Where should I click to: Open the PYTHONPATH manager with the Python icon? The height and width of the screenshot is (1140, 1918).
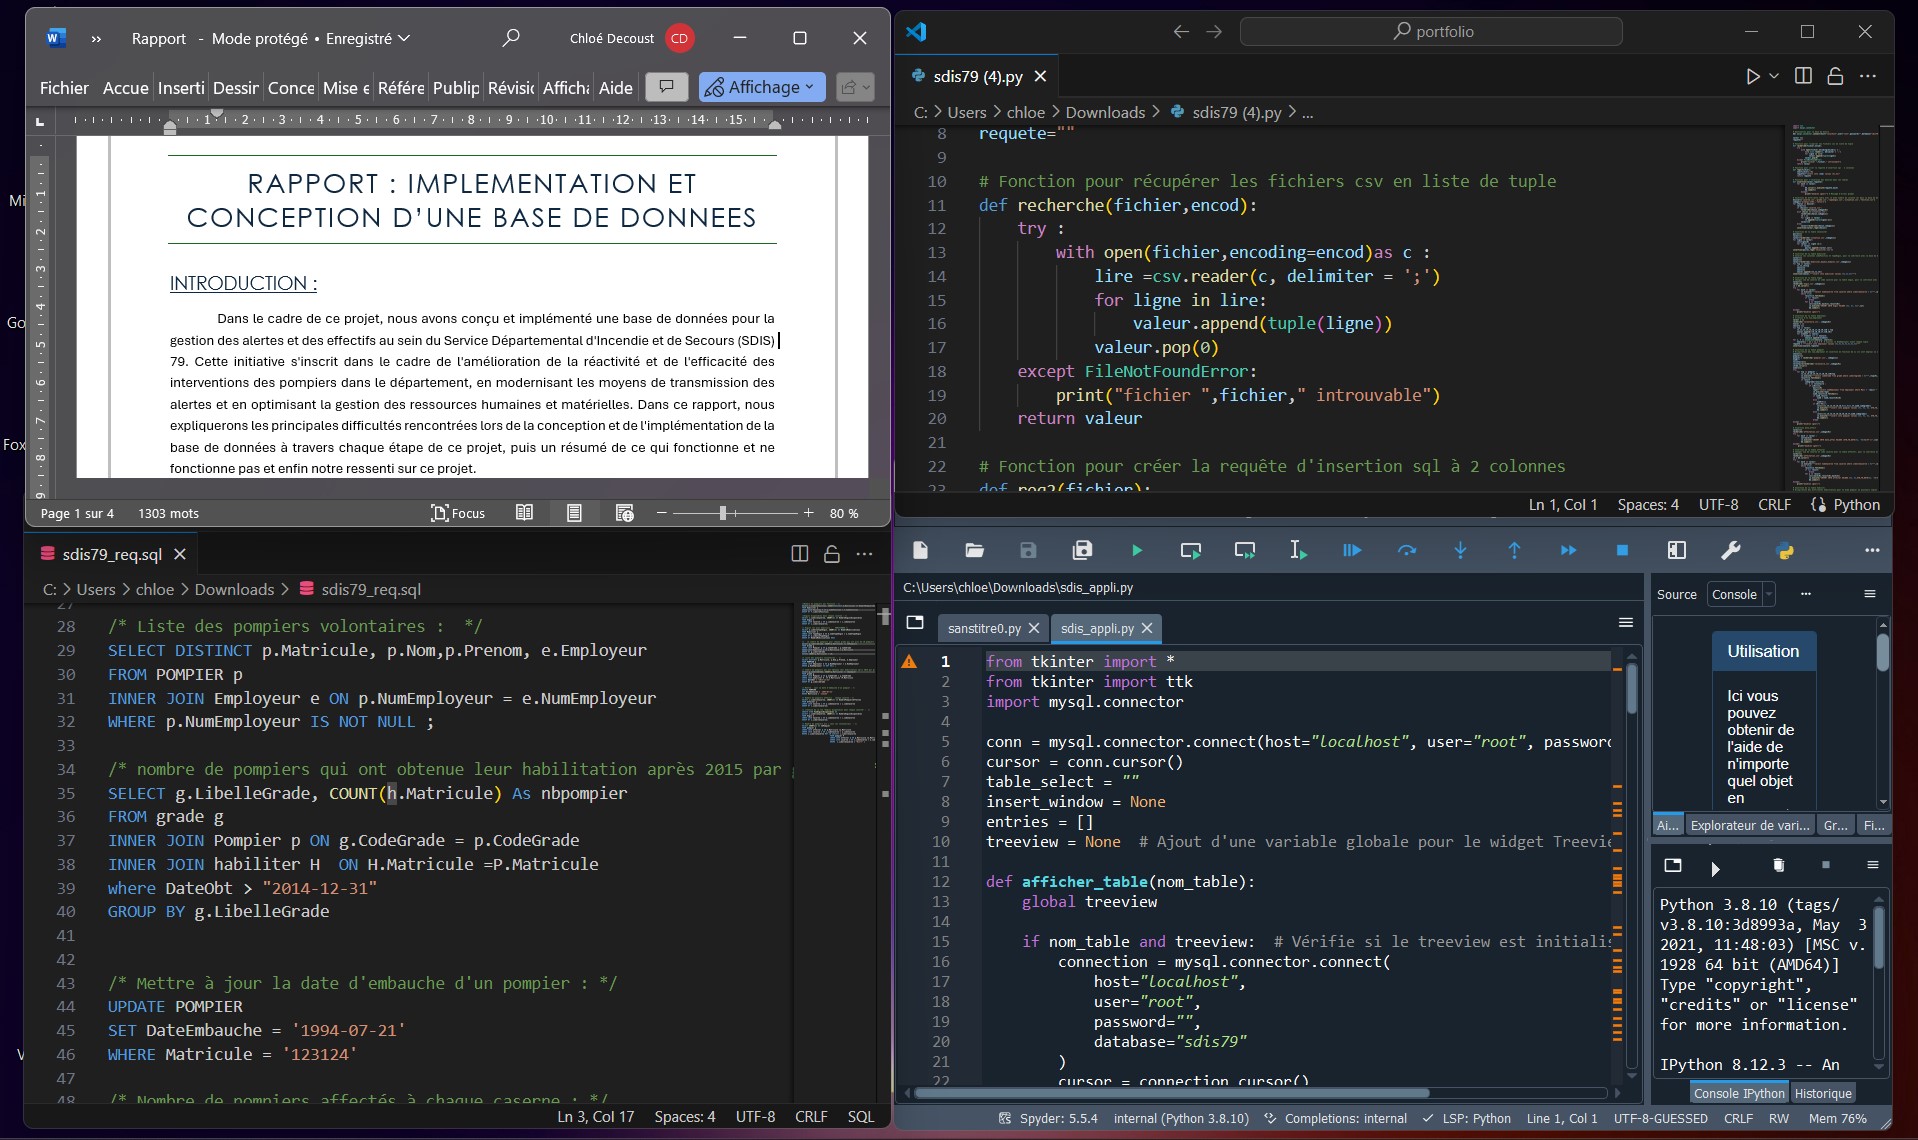[1786, 551]
